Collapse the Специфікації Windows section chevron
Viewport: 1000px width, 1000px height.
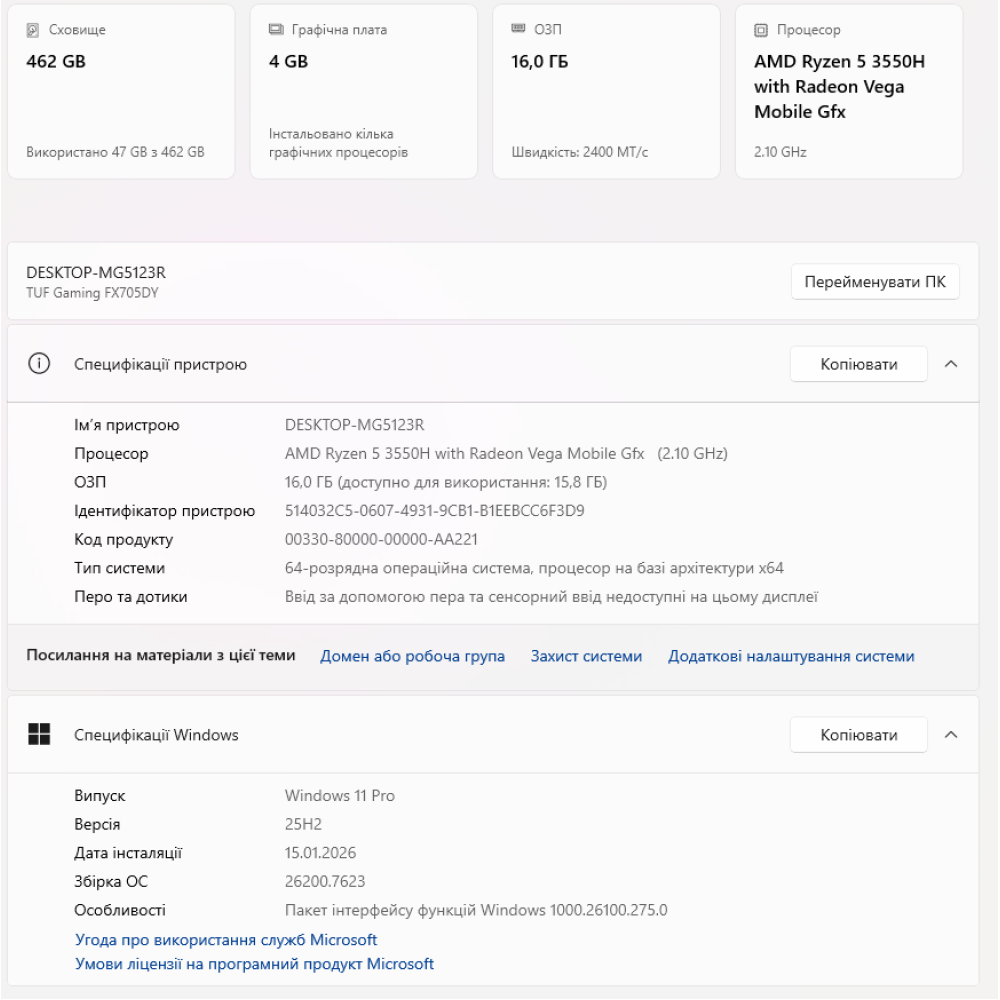pyautogui.click(x=951, y=735)
